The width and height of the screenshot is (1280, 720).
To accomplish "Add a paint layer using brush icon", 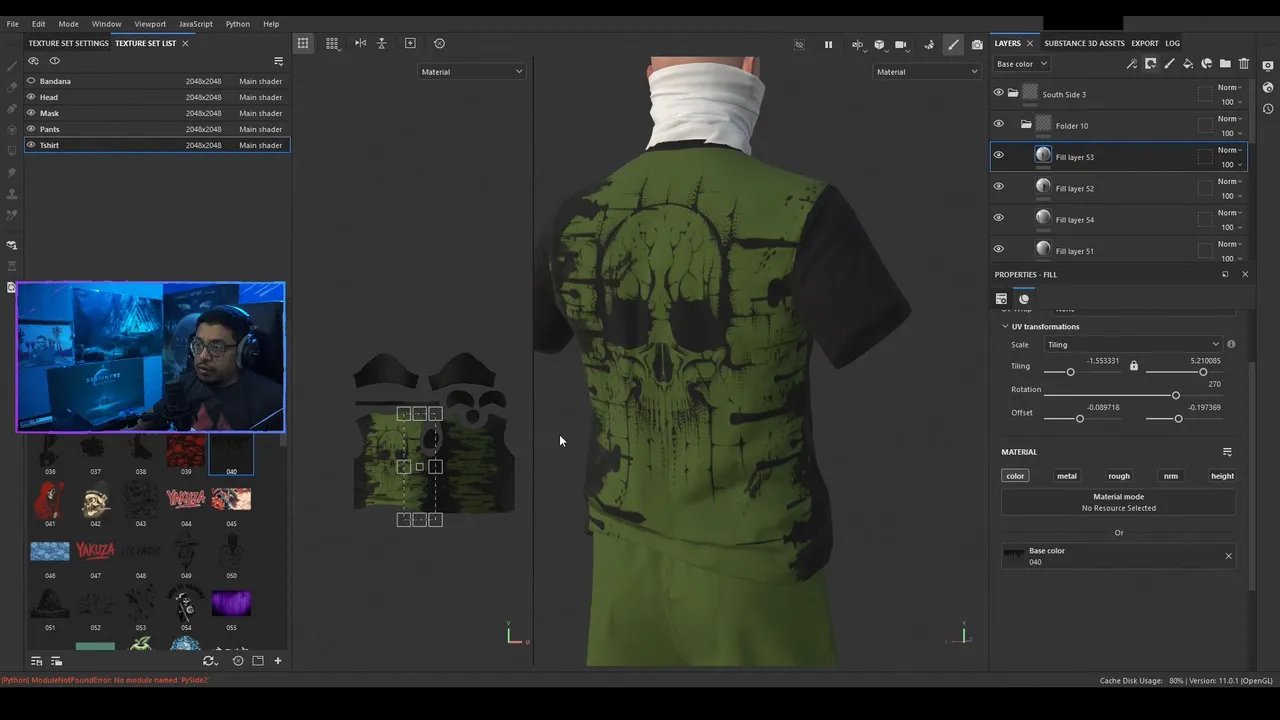I will (x=1169, y=64).
